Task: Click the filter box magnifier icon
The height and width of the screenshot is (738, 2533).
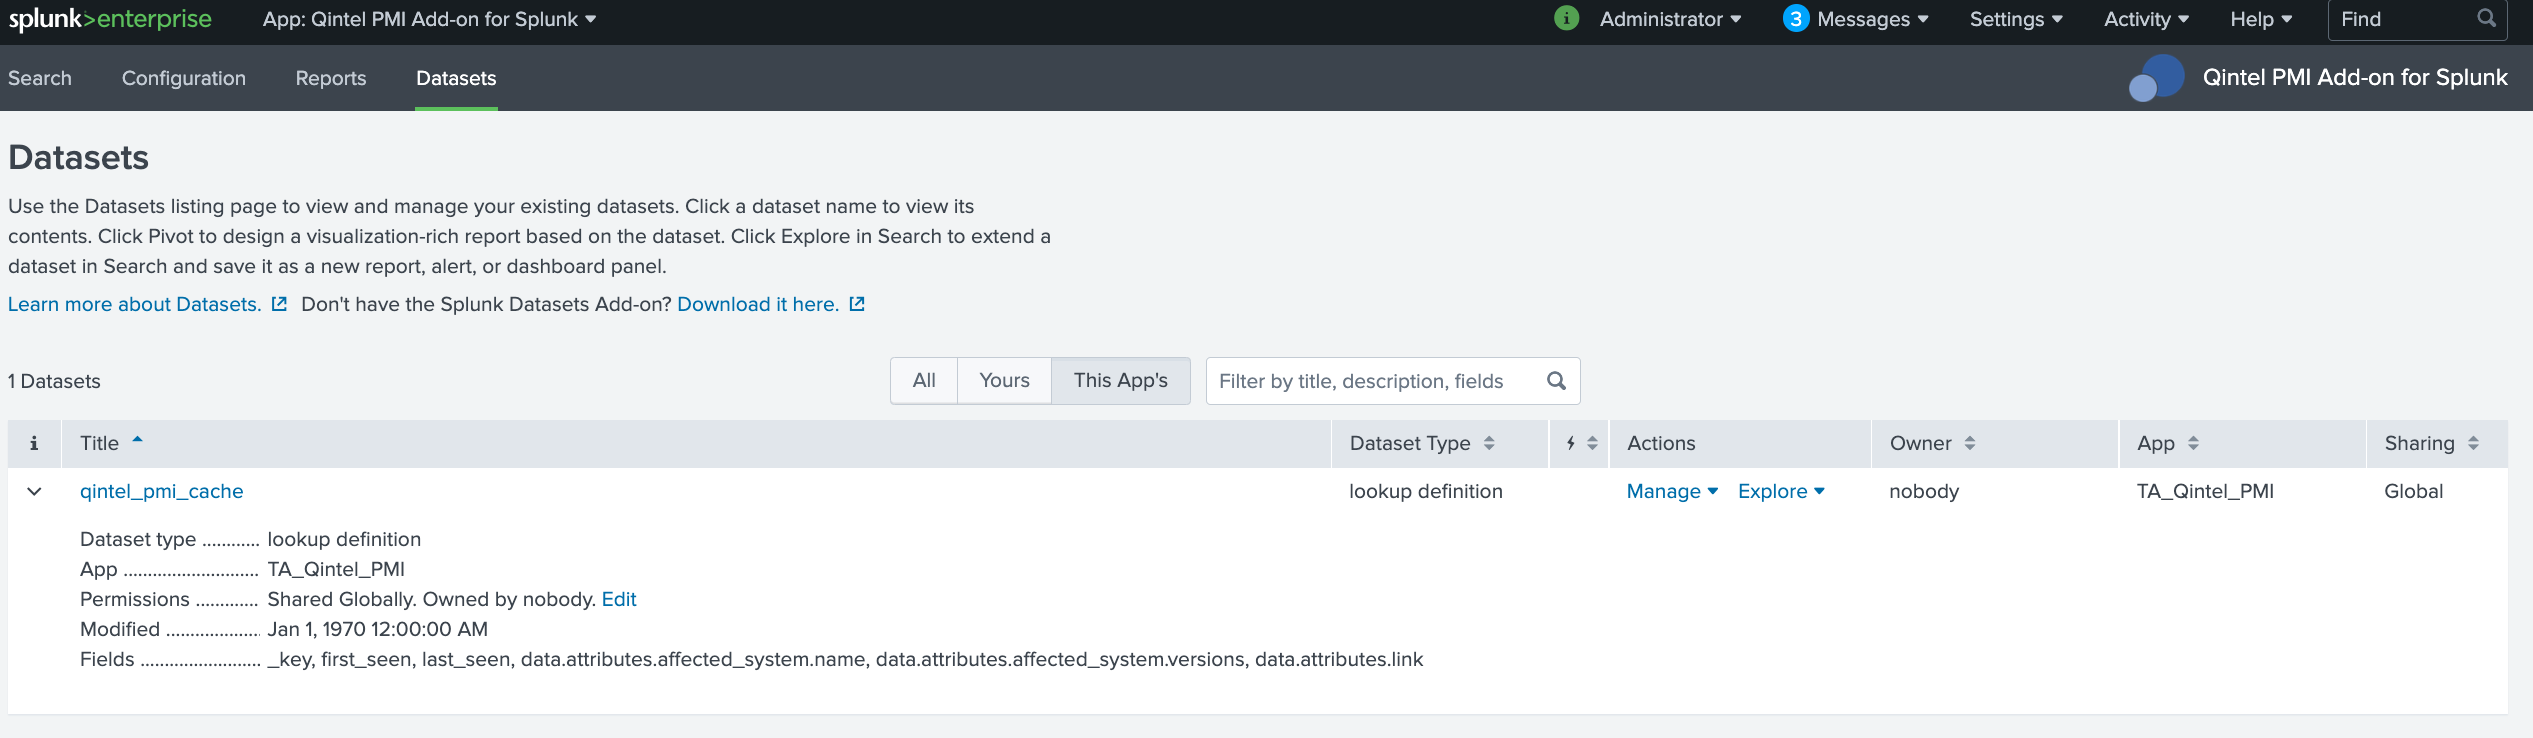Action: tap(1556, 381)
